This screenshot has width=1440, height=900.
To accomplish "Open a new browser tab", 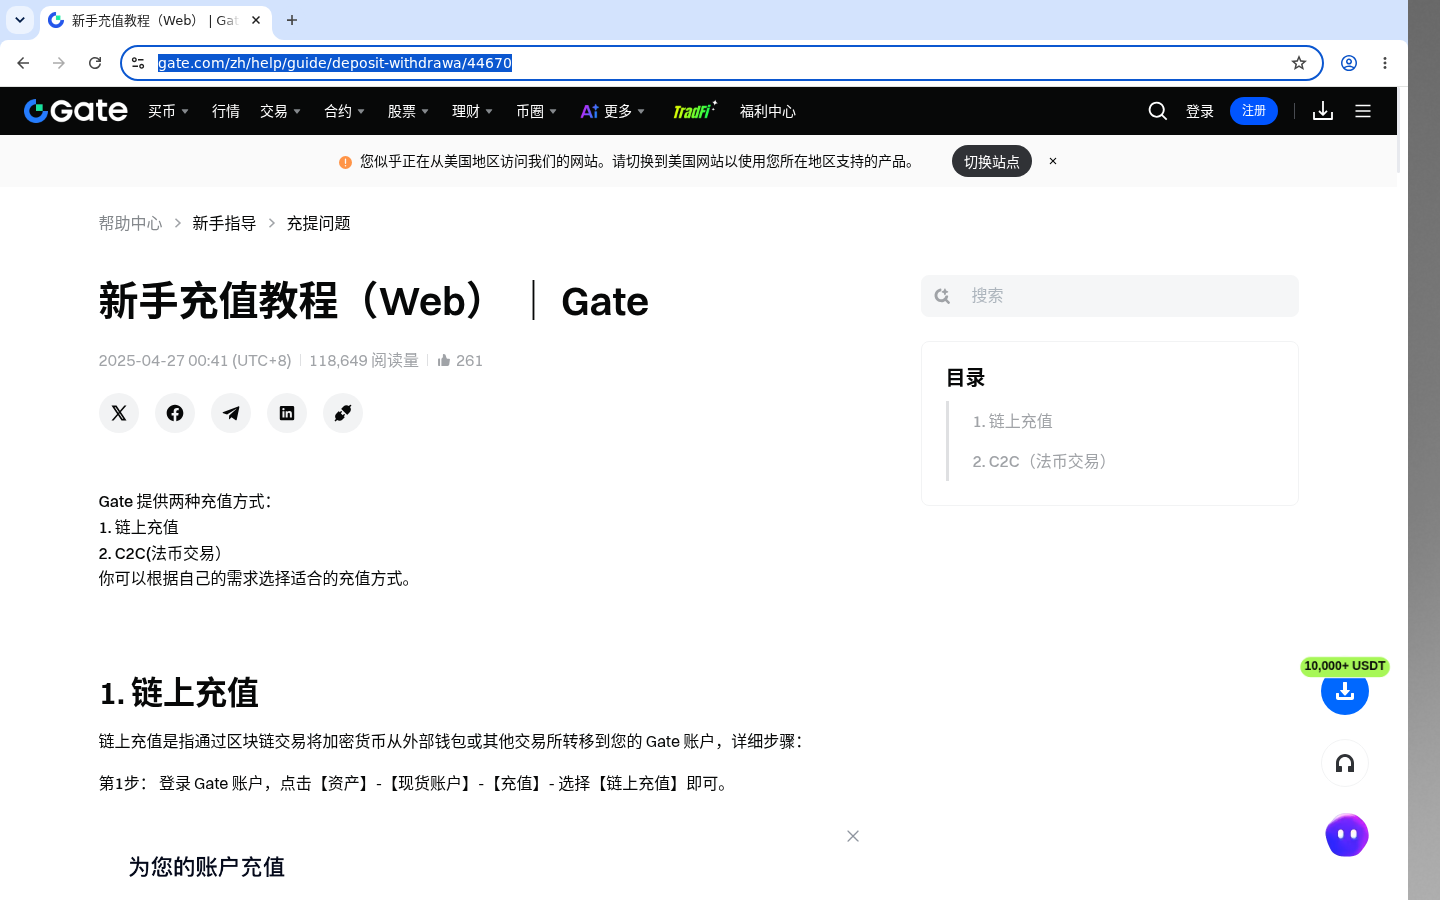I will pyautogui.click(x=292, y=20).
